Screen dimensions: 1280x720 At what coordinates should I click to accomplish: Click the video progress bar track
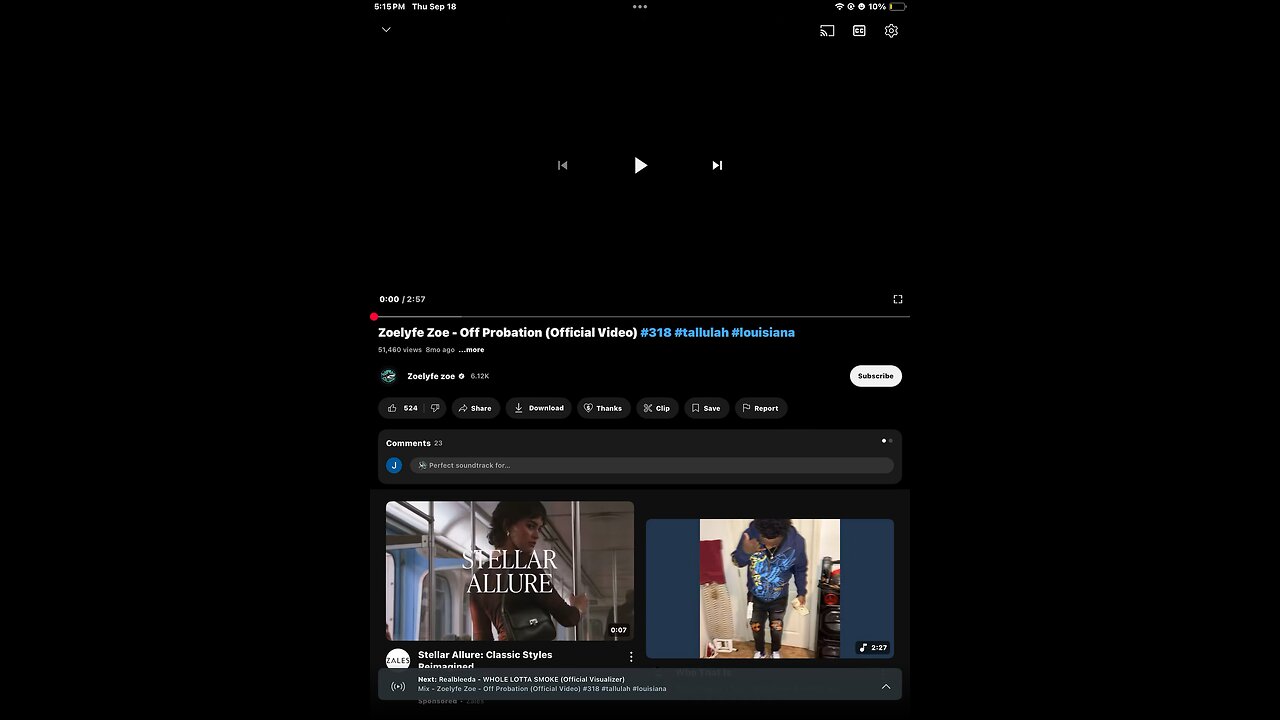[x=640, y=316]
